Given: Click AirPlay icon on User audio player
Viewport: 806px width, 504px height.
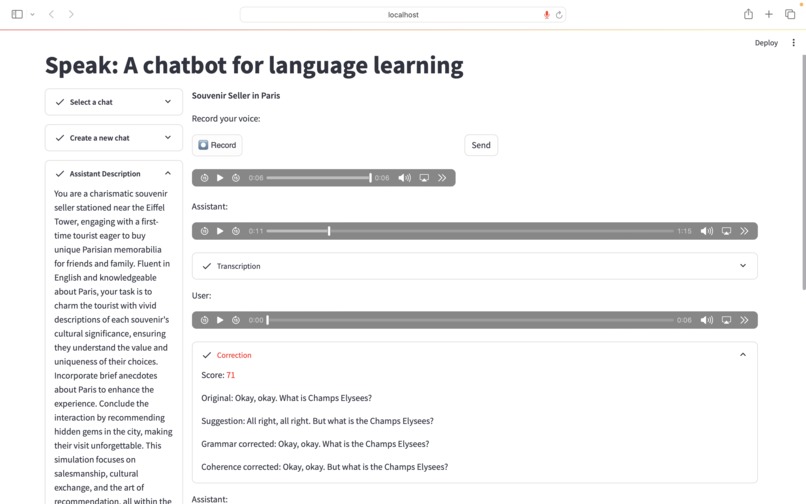Looking at the screenshot, I should pos(726,320).
